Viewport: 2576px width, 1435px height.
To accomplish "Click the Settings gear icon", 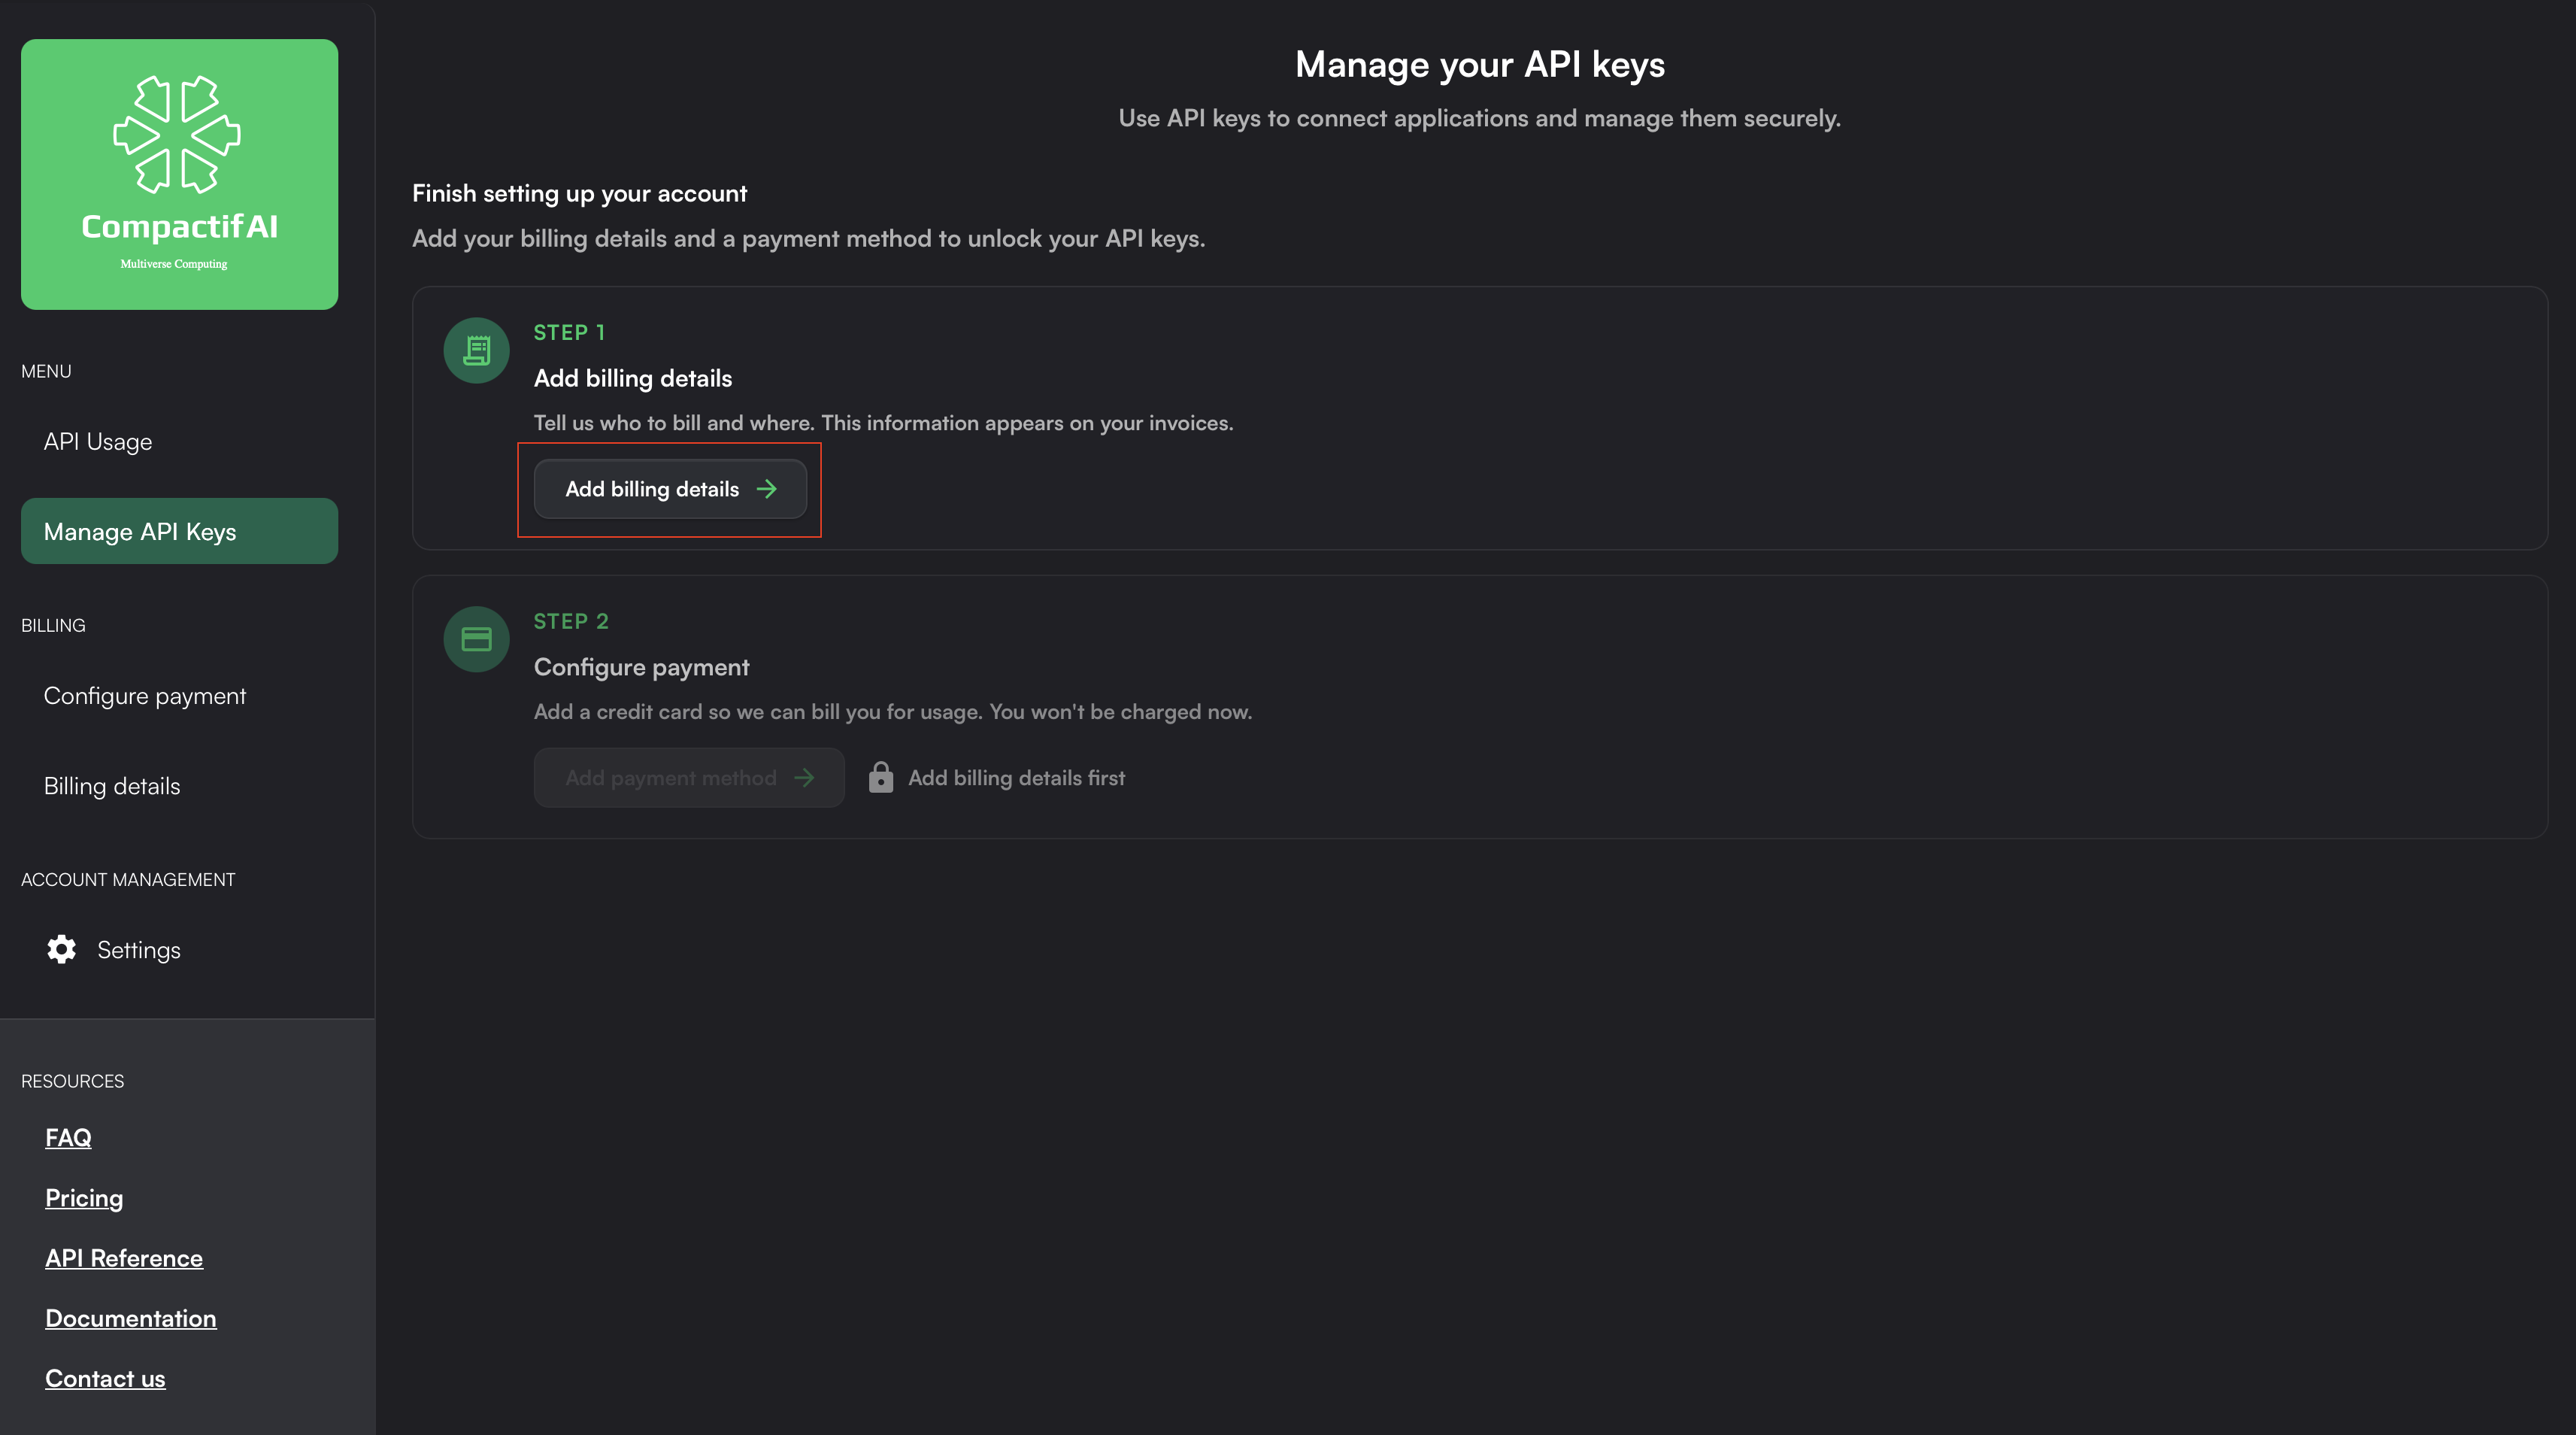I will pos(62,949).
